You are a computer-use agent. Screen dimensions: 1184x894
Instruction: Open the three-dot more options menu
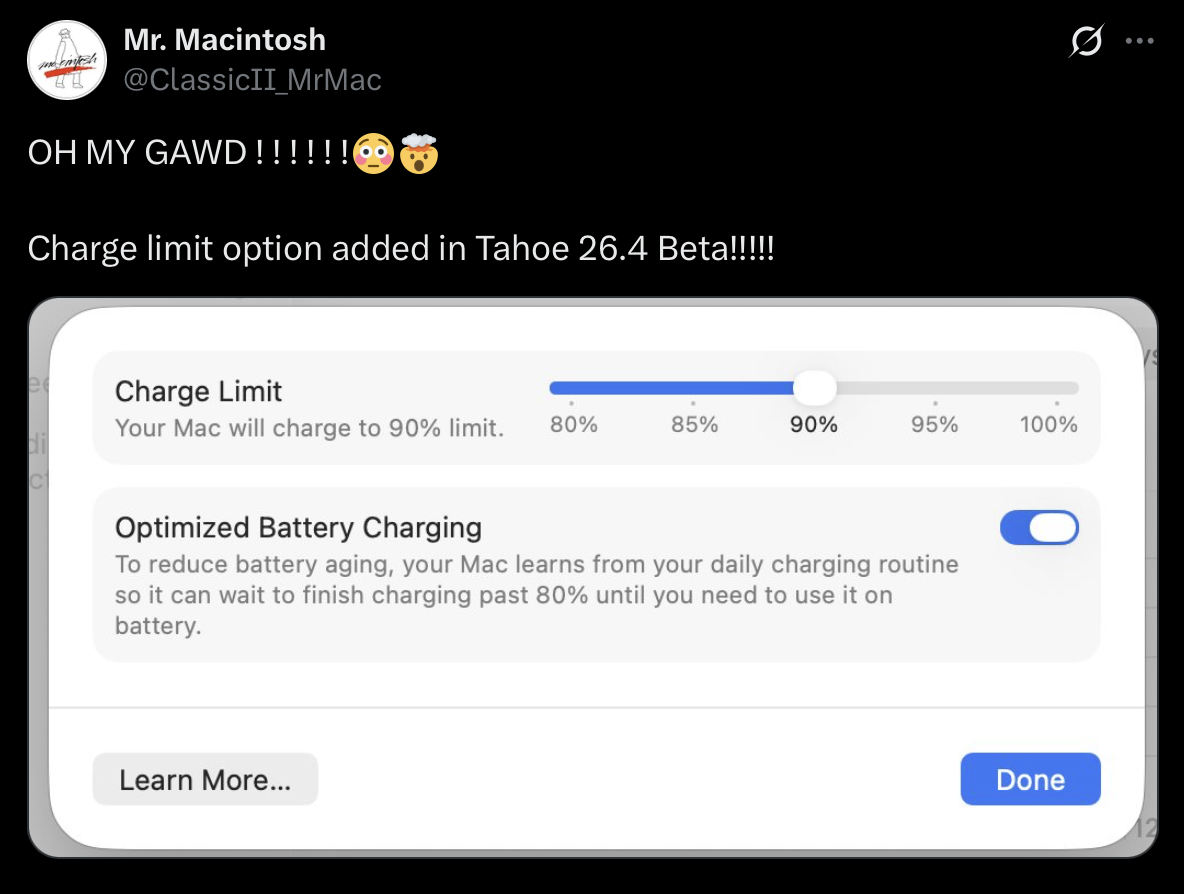tap(1139, 41)
